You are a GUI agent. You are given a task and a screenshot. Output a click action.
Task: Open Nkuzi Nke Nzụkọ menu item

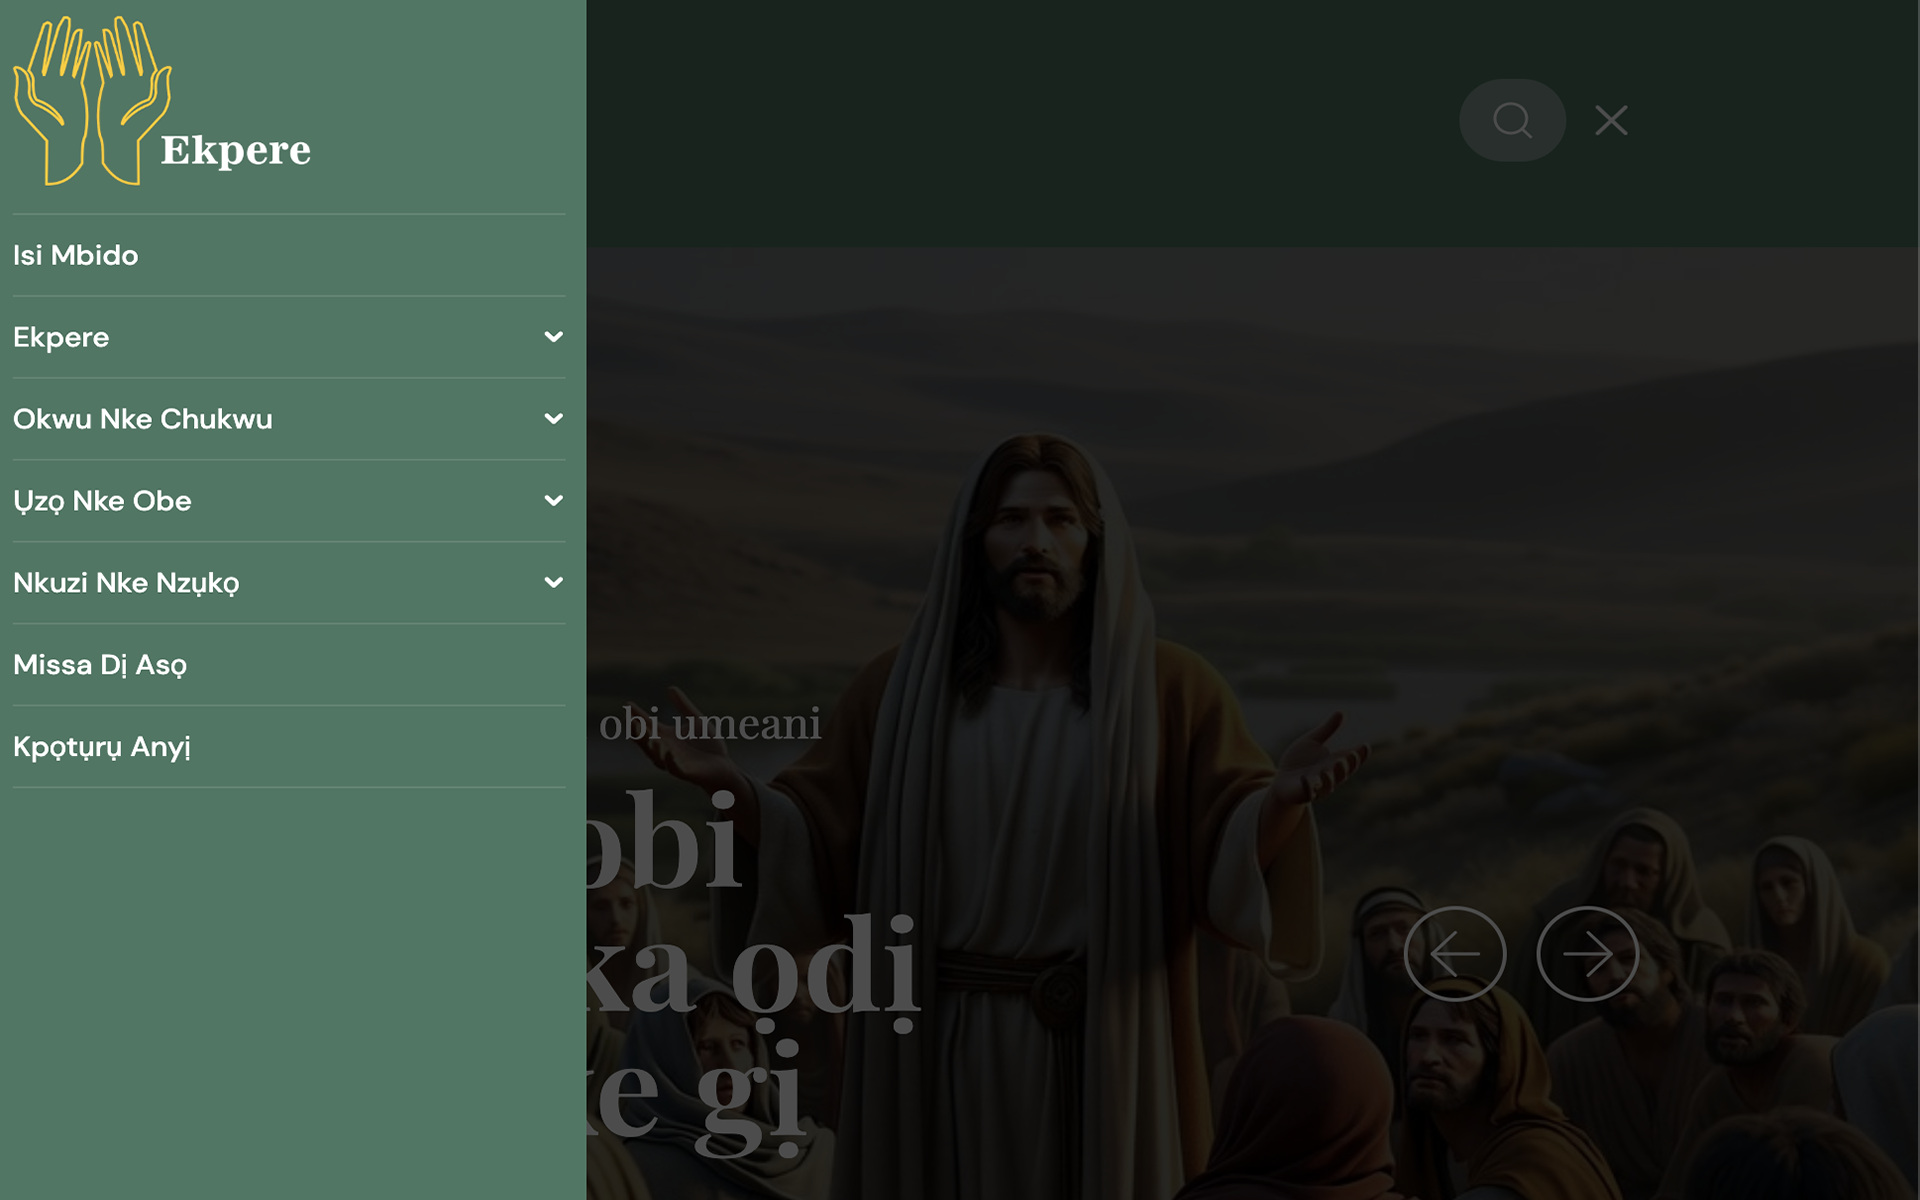(x=126, y=583)
